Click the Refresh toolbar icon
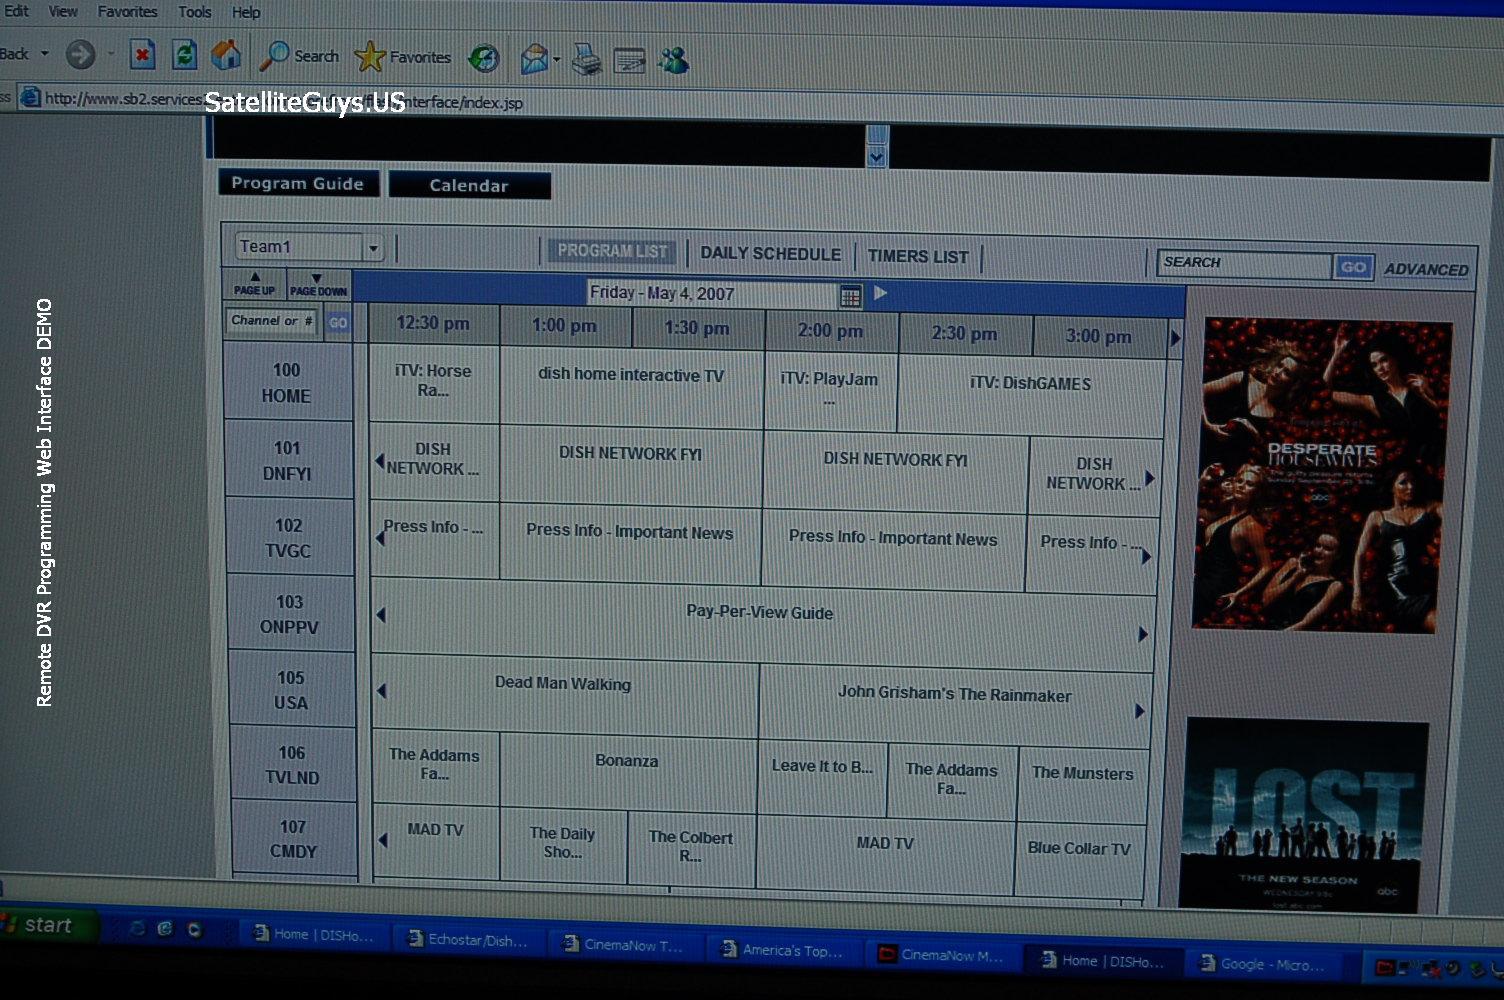Viewport: 1504px width, 1000px height. (x=184, y=55)
